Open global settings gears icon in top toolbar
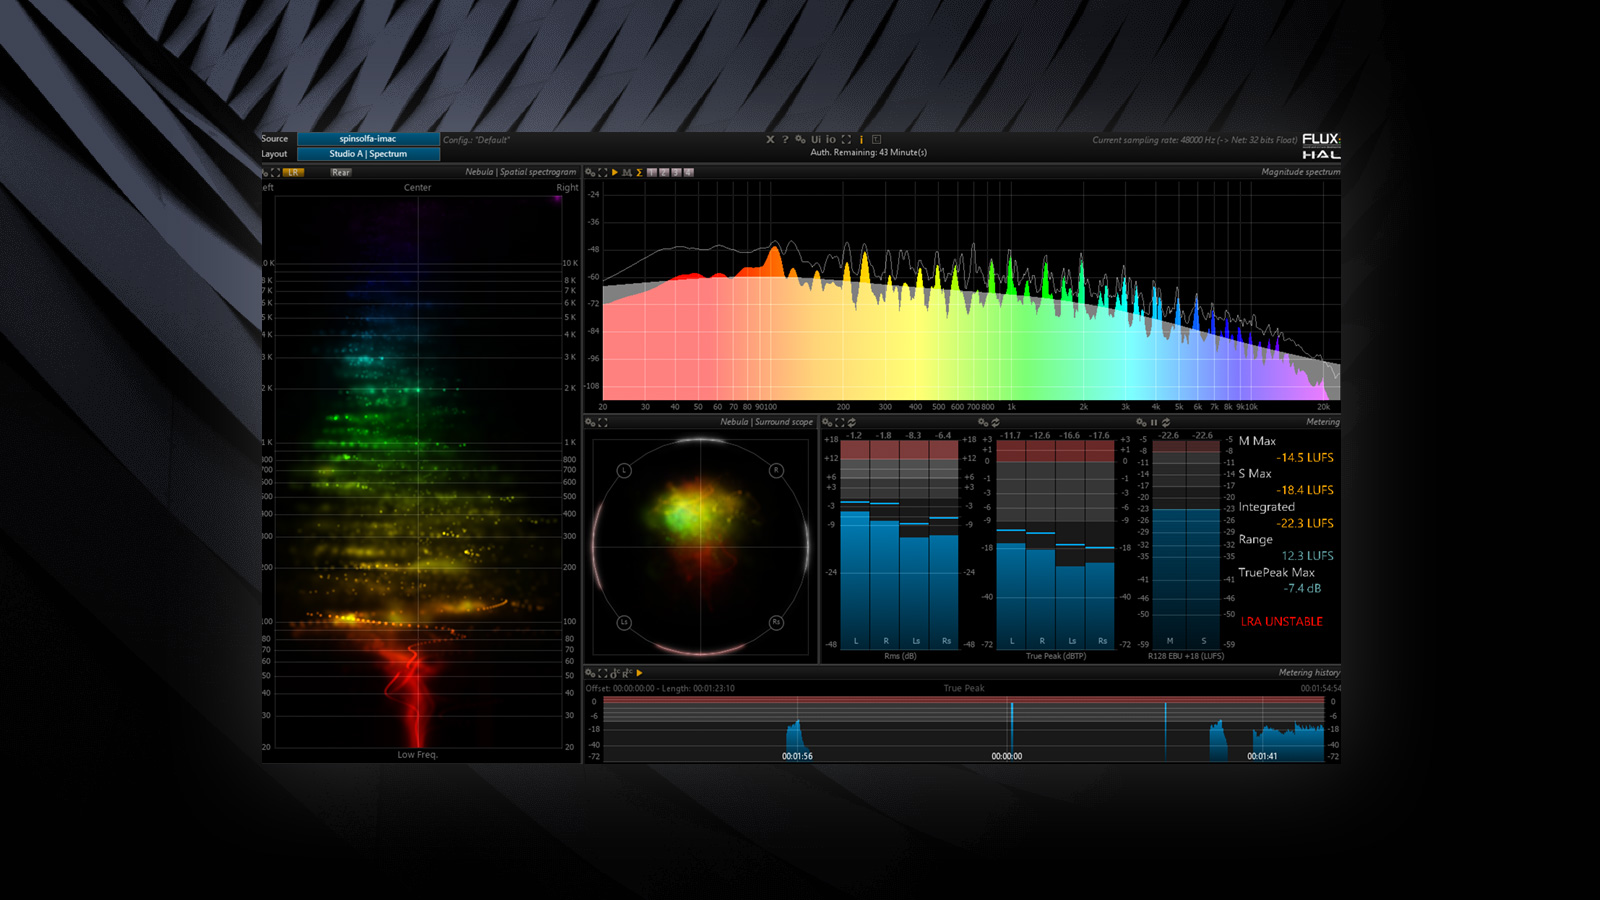The image size is (1600, 900). (x=800, y=139)
